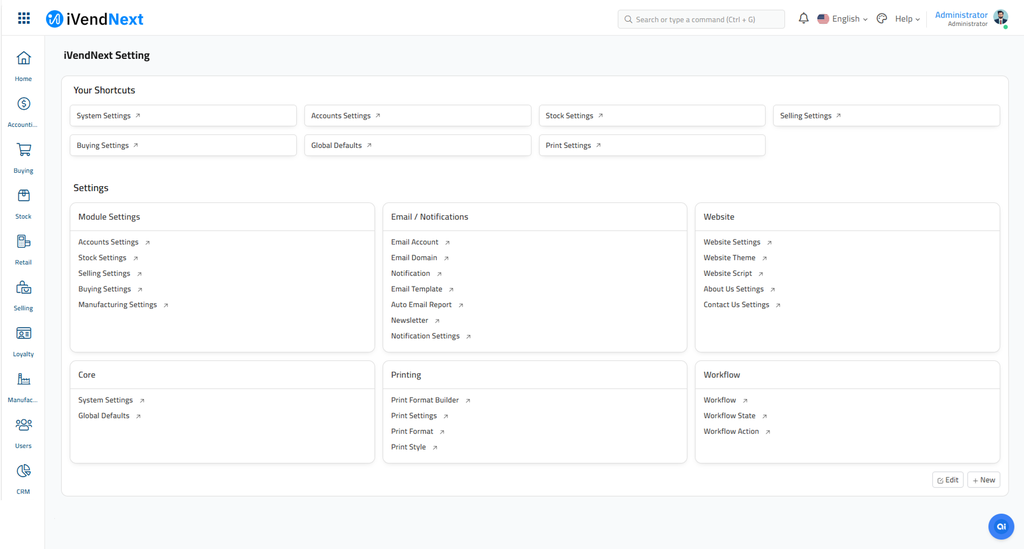Open the Notification Settings link
This screenshot has width=1024, height=549.
click(425, 336)
